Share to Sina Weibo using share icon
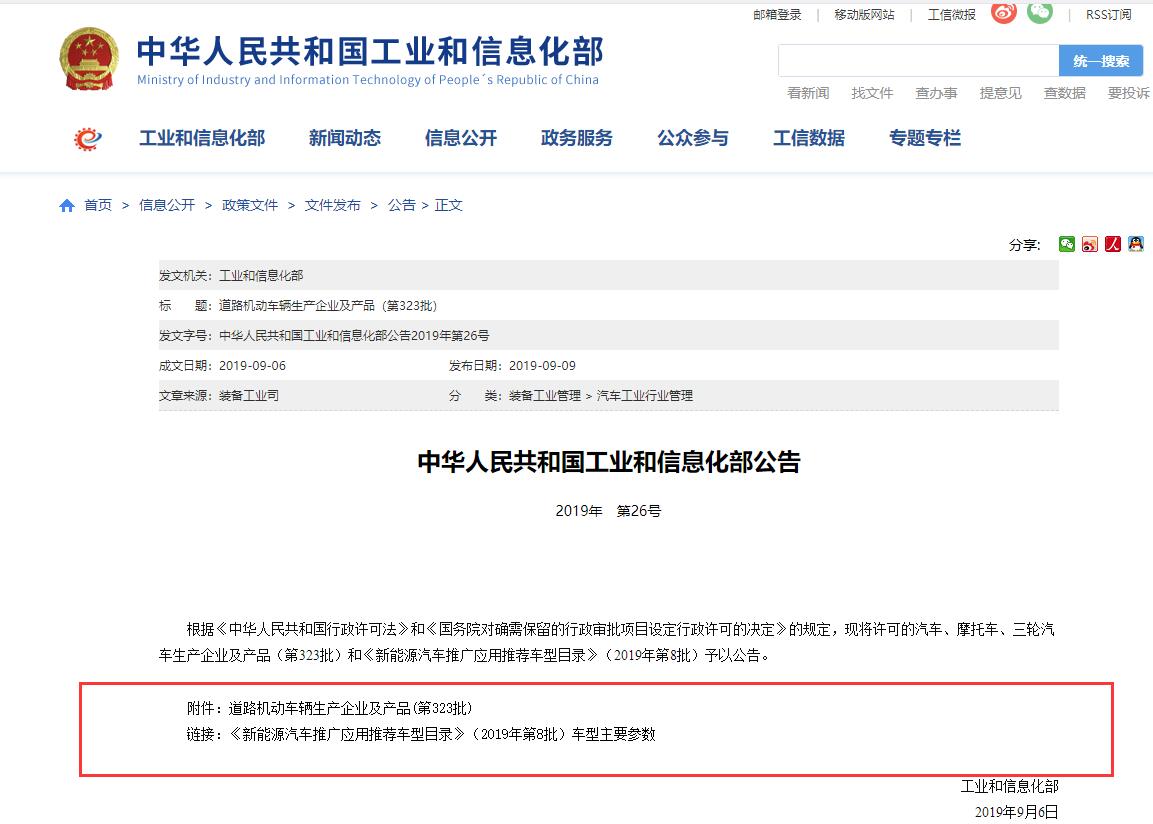This screenshot has height=824, width=1153. click(x=1090, y=244)
